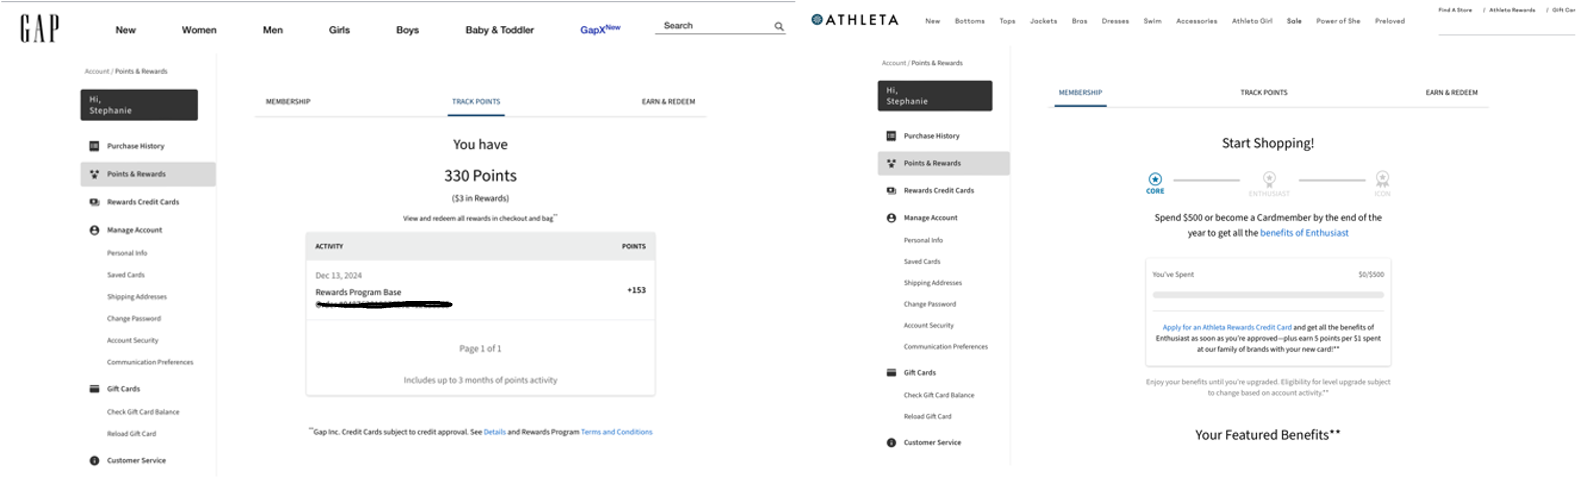Click the 'Rewards Program Base' activity row

(480, 290)
